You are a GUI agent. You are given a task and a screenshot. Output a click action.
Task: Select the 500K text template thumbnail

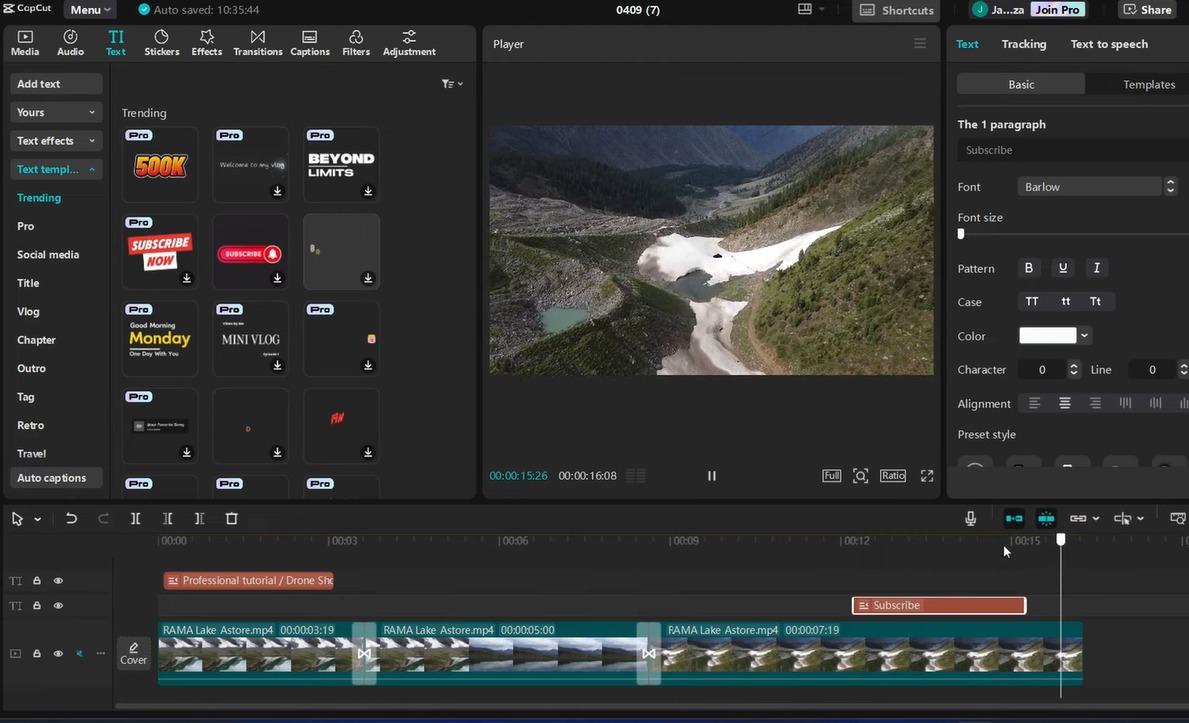[x=159, y=165]
